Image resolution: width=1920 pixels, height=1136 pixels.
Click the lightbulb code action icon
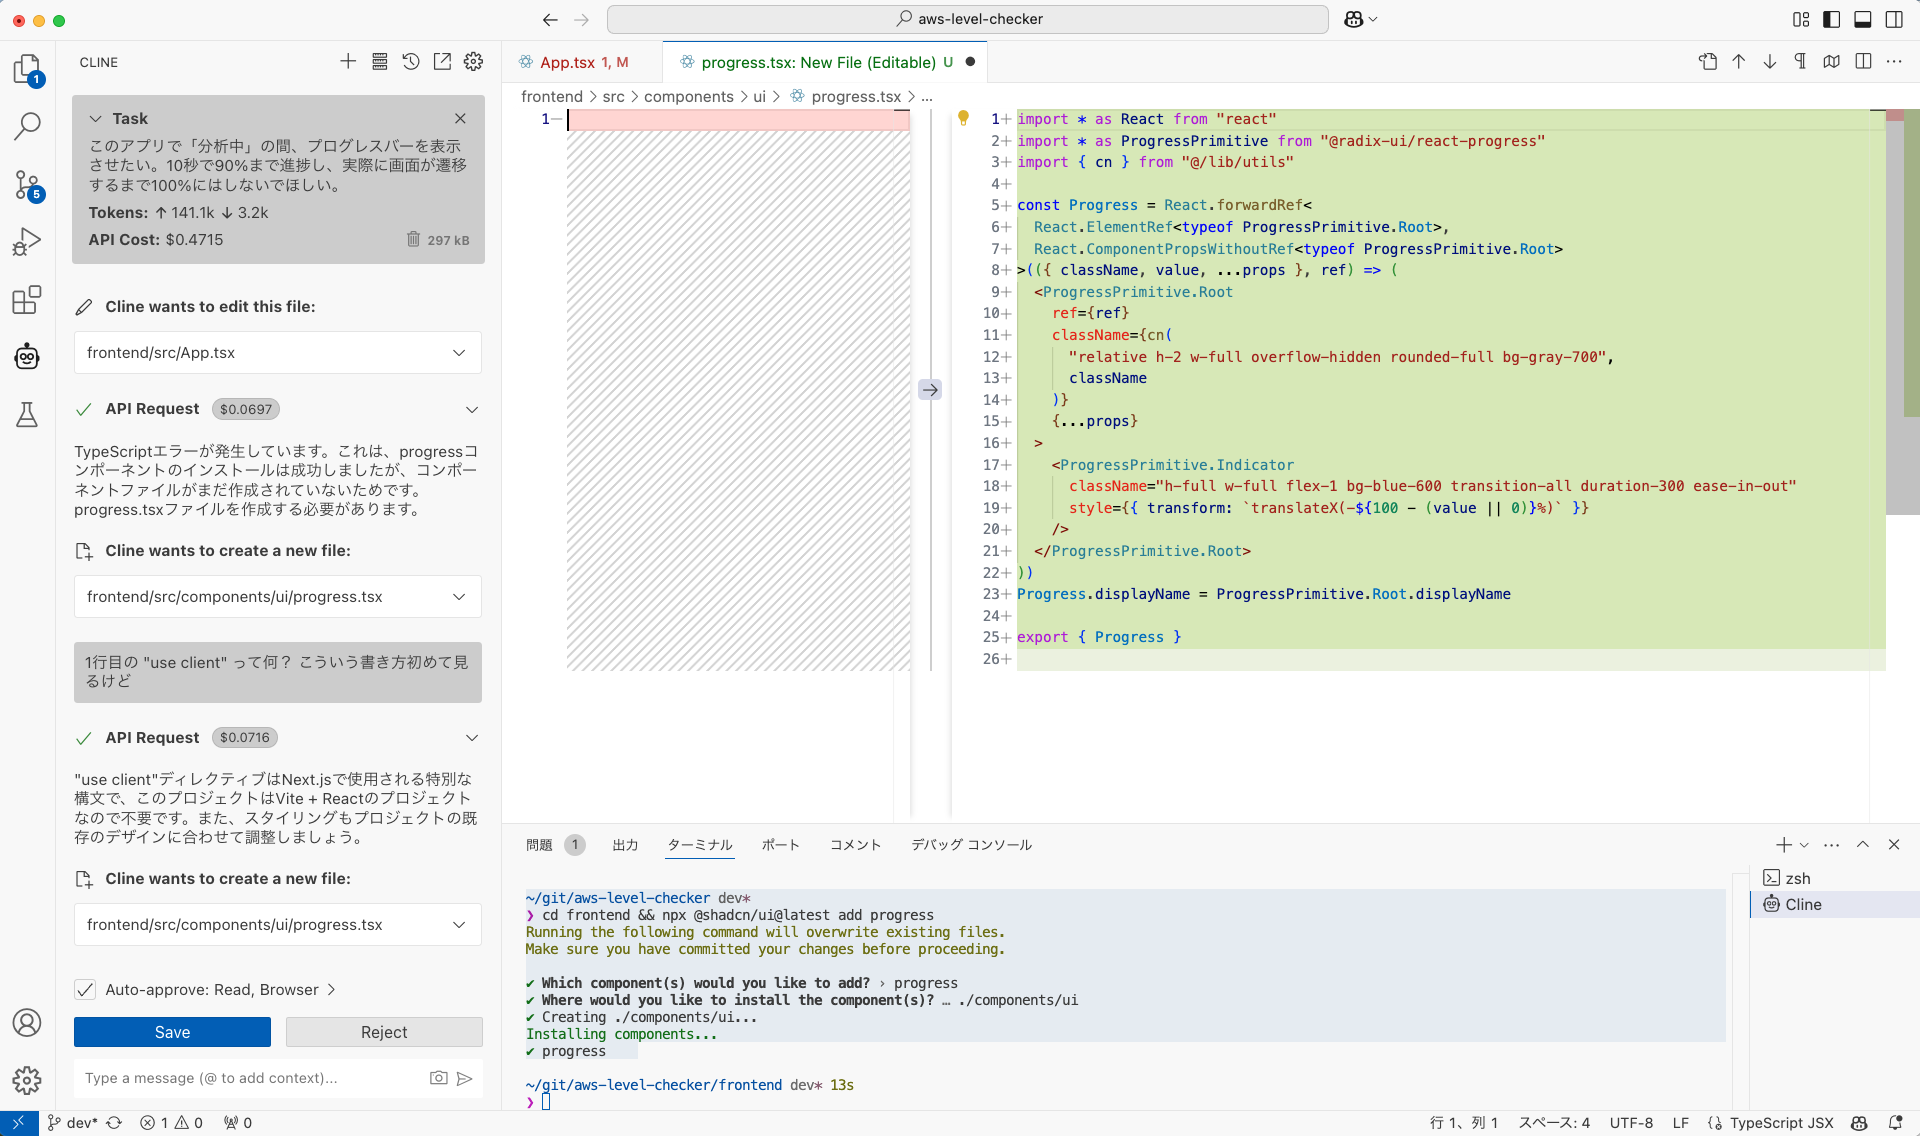coord(963,118)
